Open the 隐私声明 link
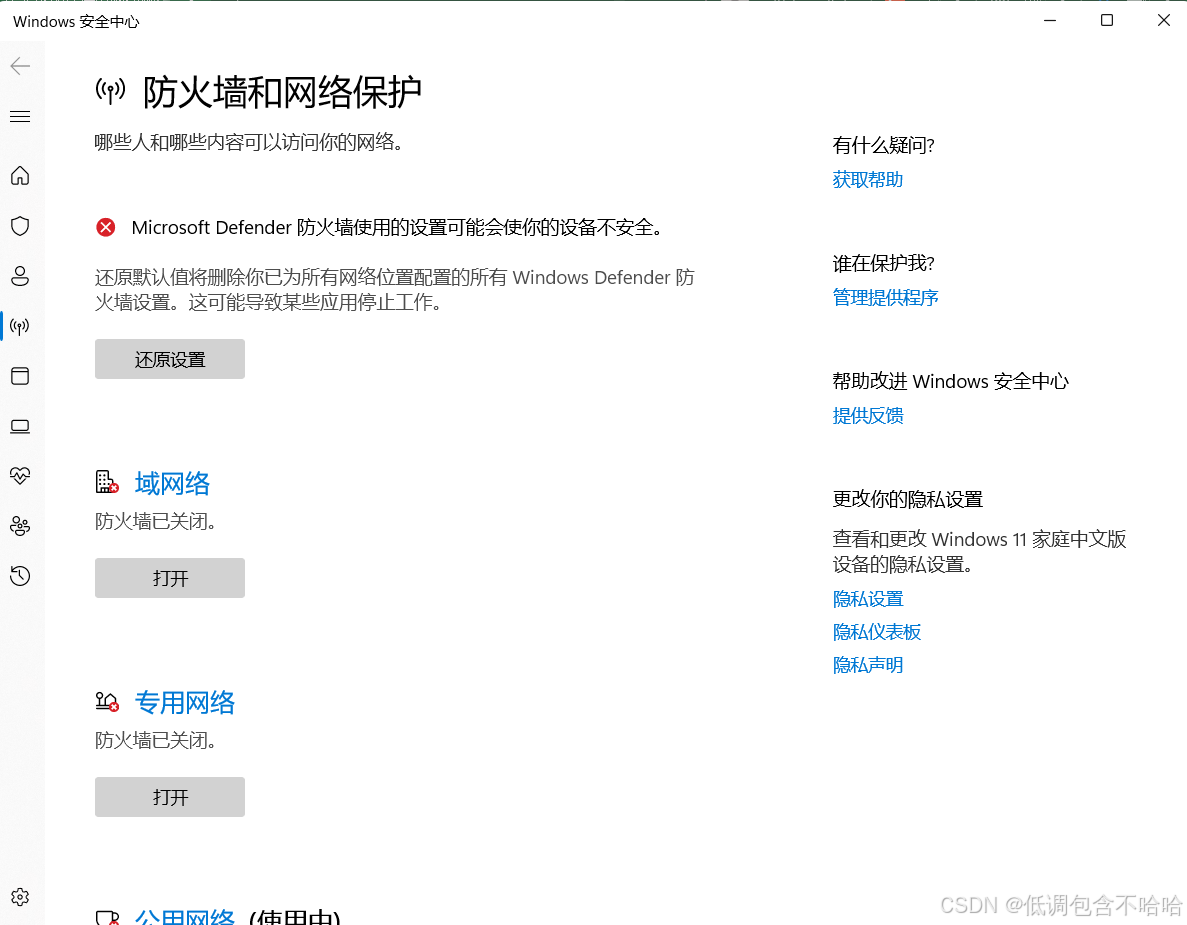1187x925 pixels. (868, 665)
